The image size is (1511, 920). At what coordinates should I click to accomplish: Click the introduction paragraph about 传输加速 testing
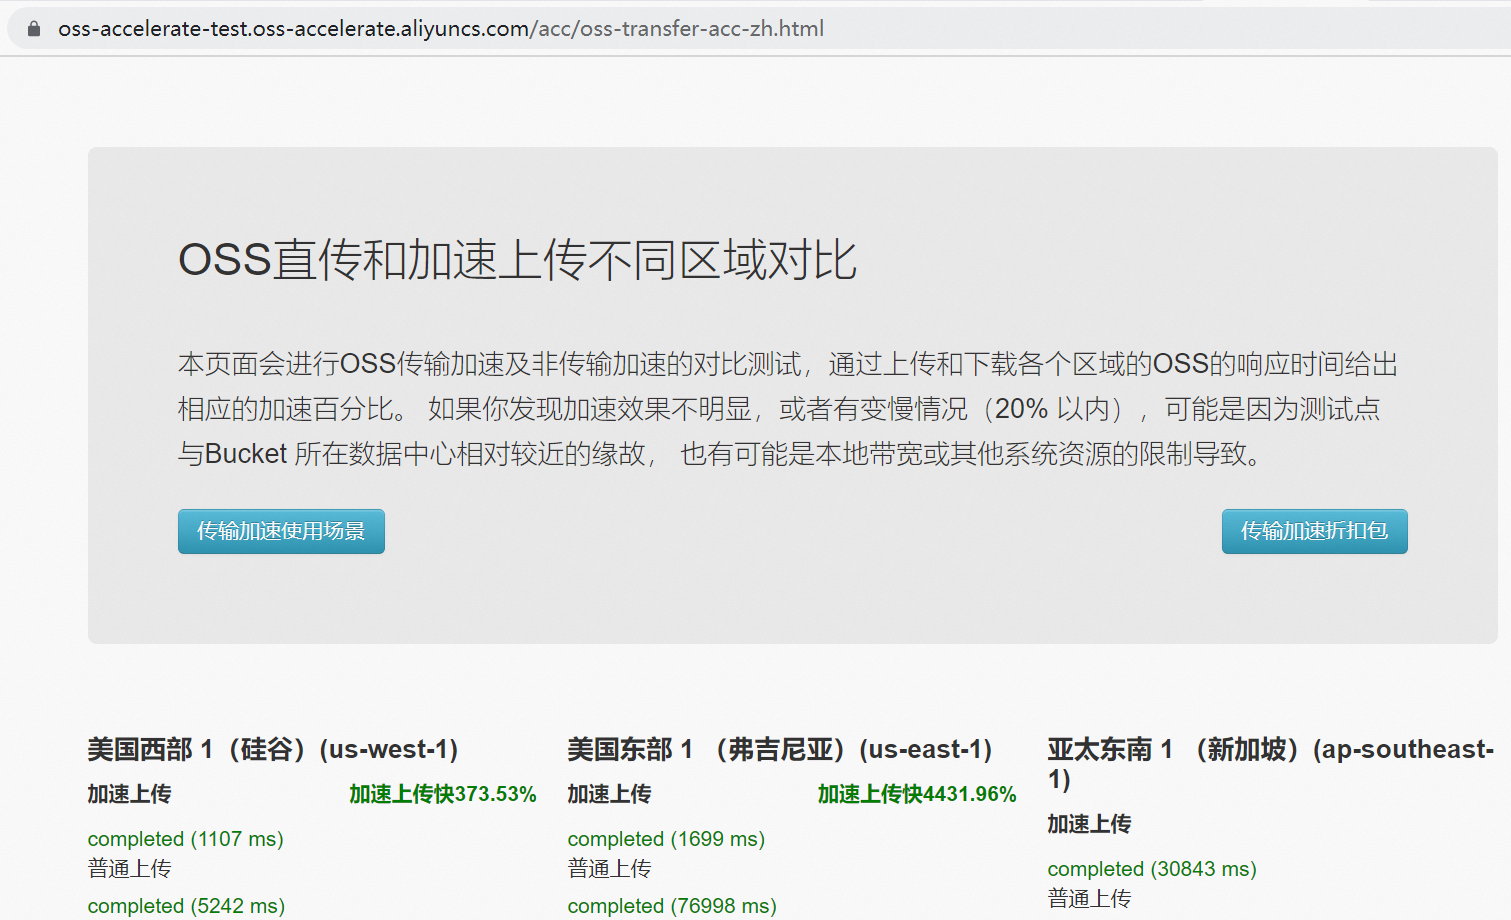(788, 409)
